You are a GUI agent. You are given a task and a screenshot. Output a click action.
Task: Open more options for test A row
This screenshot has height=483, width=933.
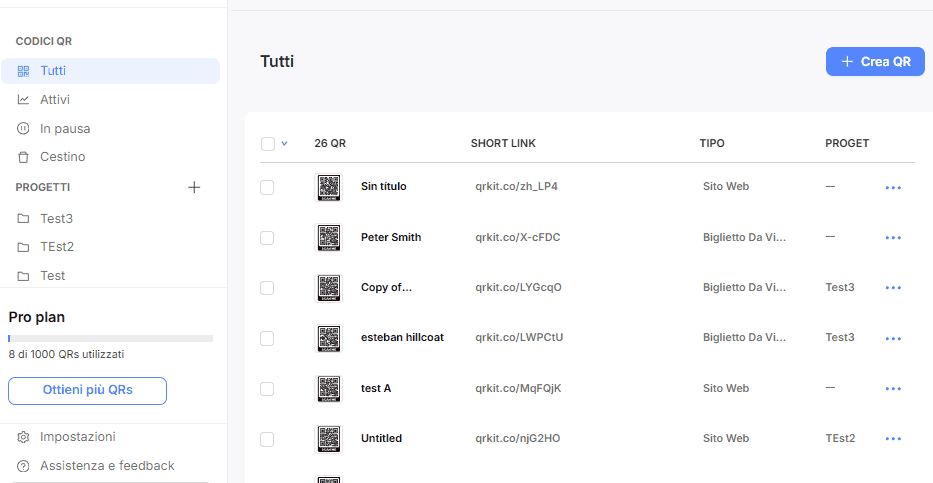coord(893,389)
